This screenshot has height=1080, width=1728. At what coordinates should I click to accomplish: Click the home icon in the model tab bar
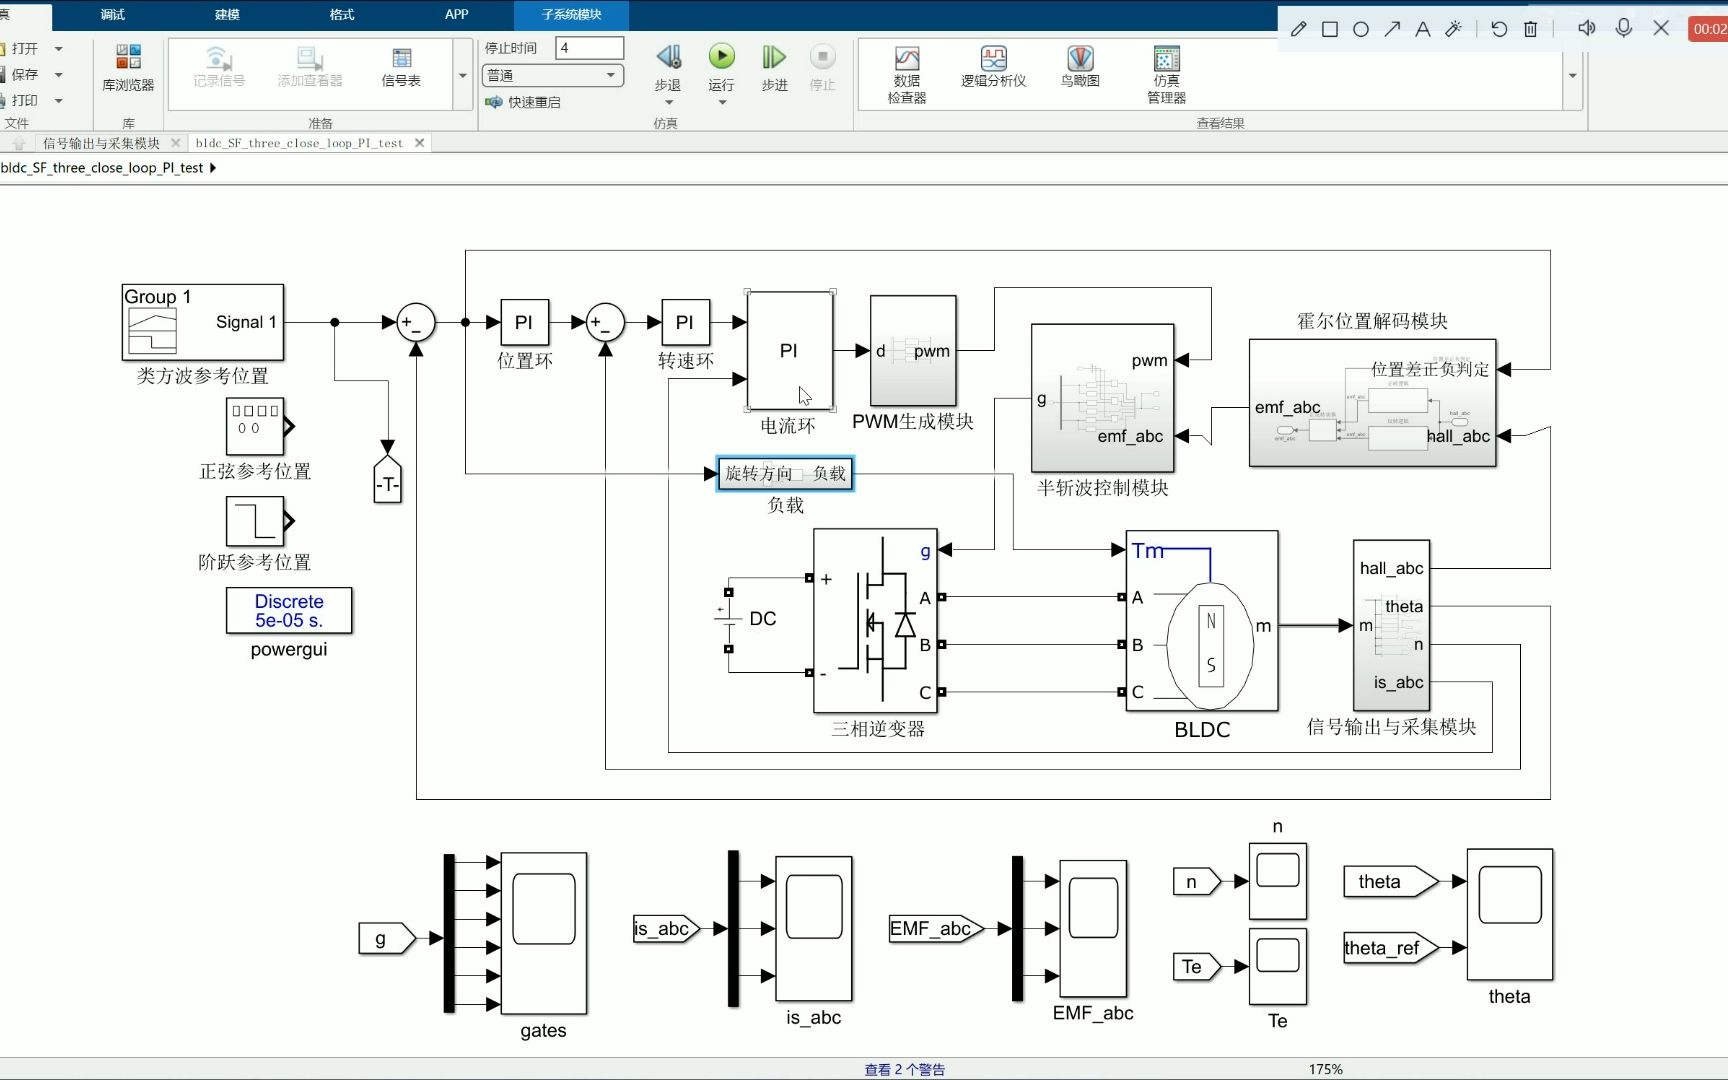pyautogui.click(x=18, y=143)
